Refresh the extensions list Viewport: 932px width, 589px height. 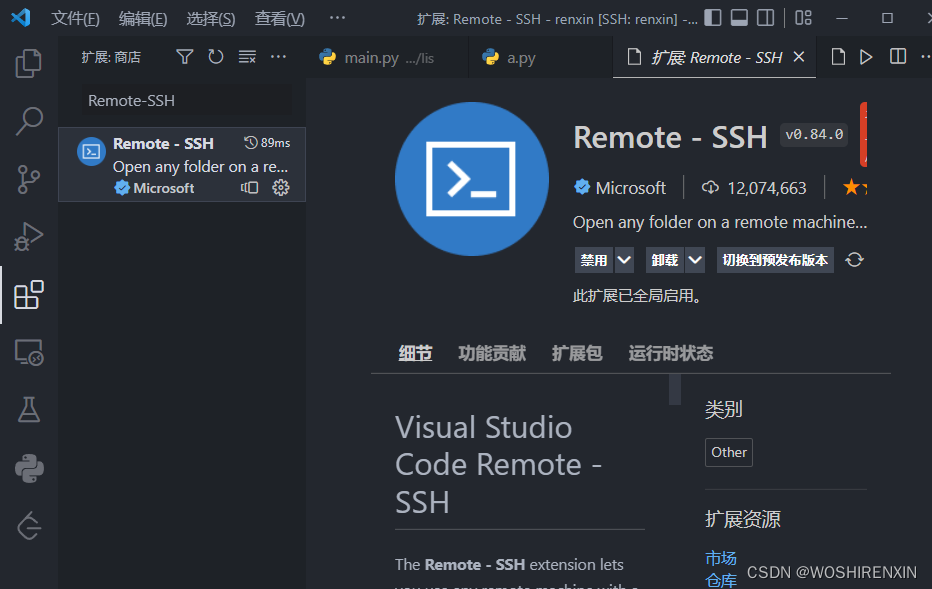tap(216, 57)
